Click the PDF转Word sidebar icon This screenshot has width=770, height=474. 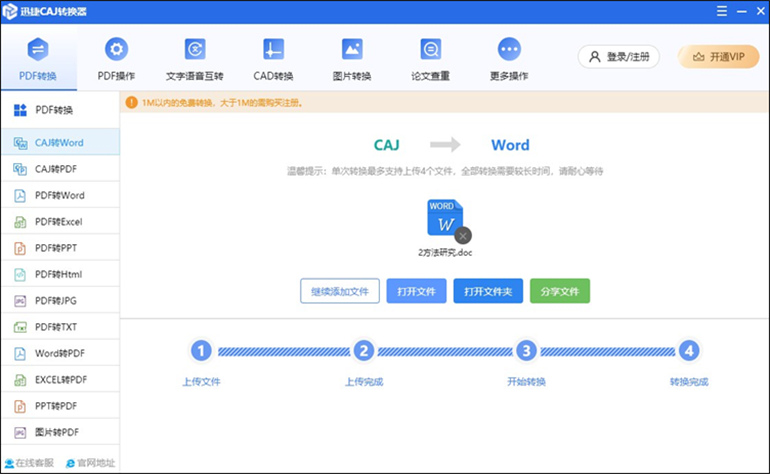tap(20, 195)
